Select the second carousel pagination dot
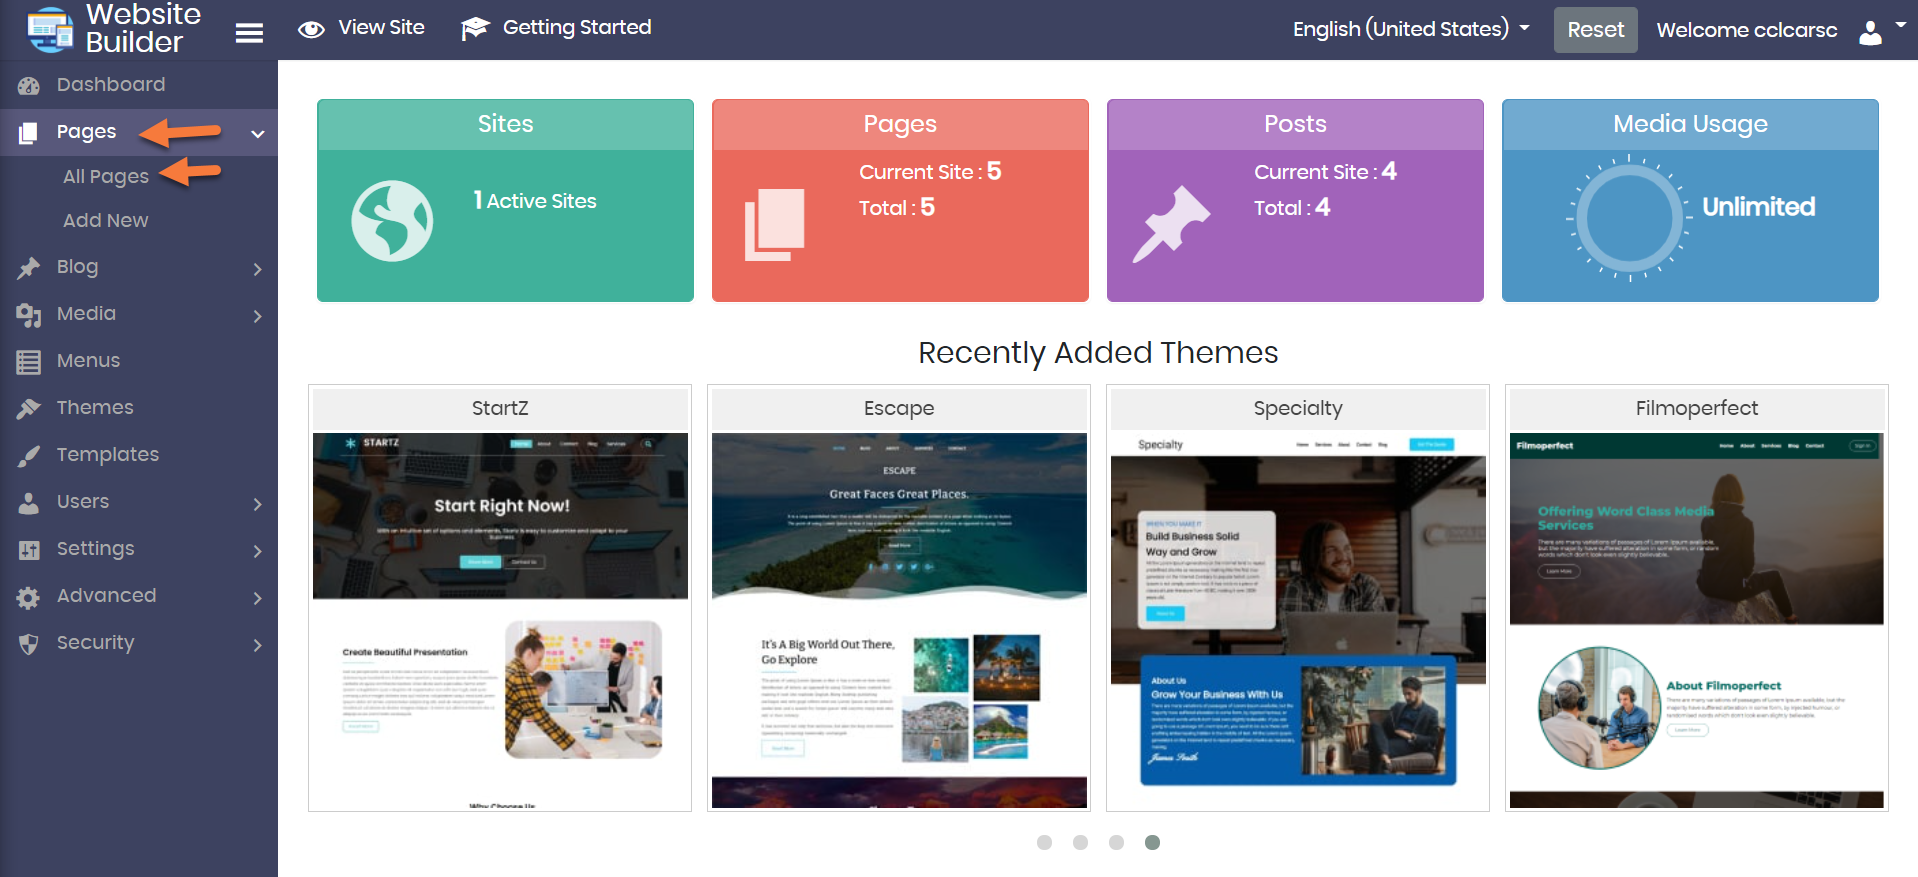 click(x=1080, y=842)
